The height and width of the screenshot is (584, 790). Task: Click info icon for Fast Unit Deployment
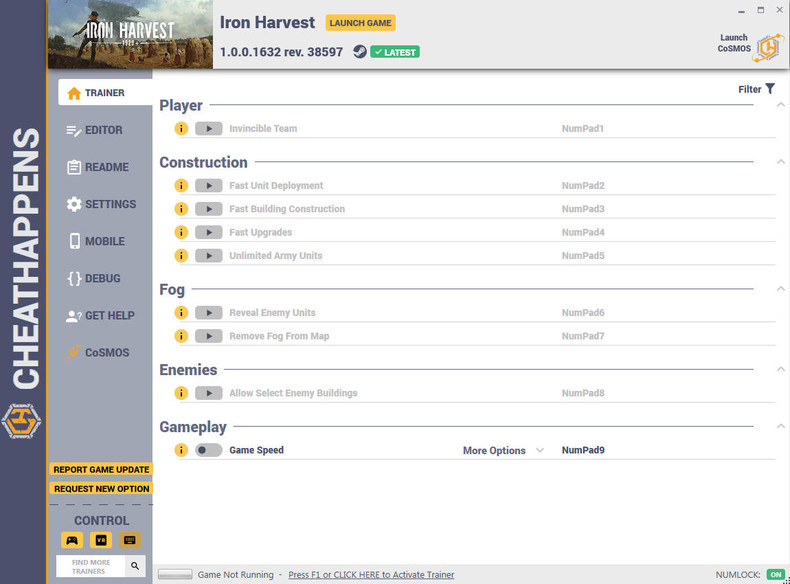pos(181,185)
